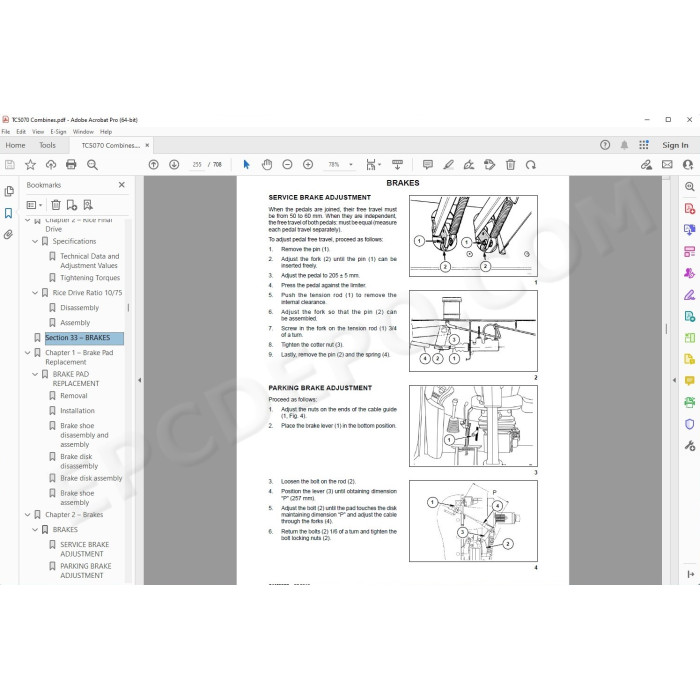Collapse Chapter 2 – Brakes bookmark
This screenshot has height=700, width=700.
point(28,515)
